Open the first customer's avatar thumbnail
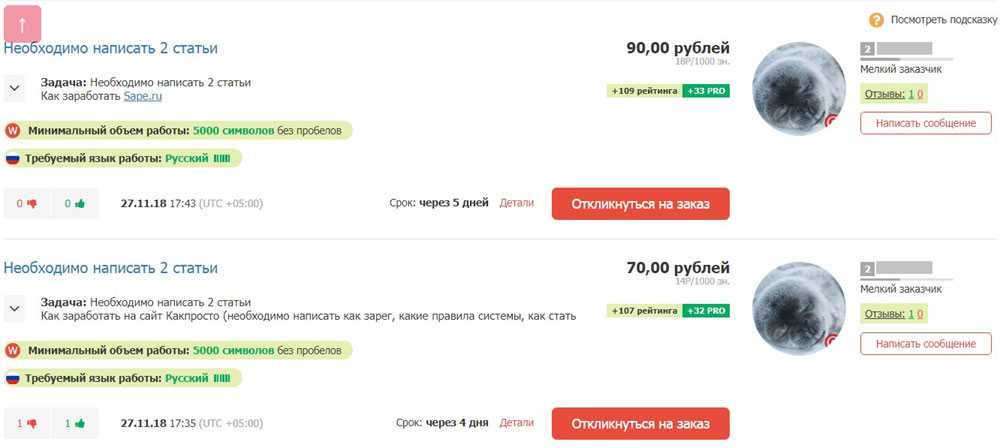Screen dimensions: 1000x448 (x=797, y=88)
